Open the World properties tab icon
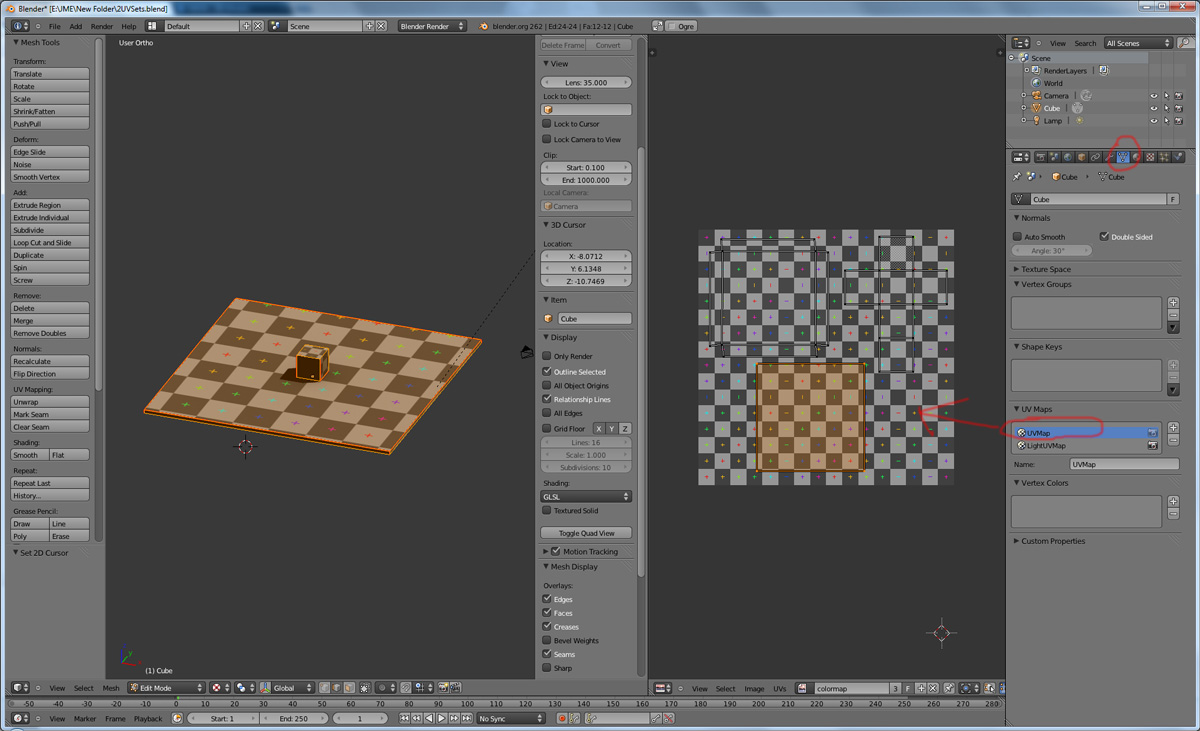Viewport: 1200px width, 731px height. pos(1068,157)
